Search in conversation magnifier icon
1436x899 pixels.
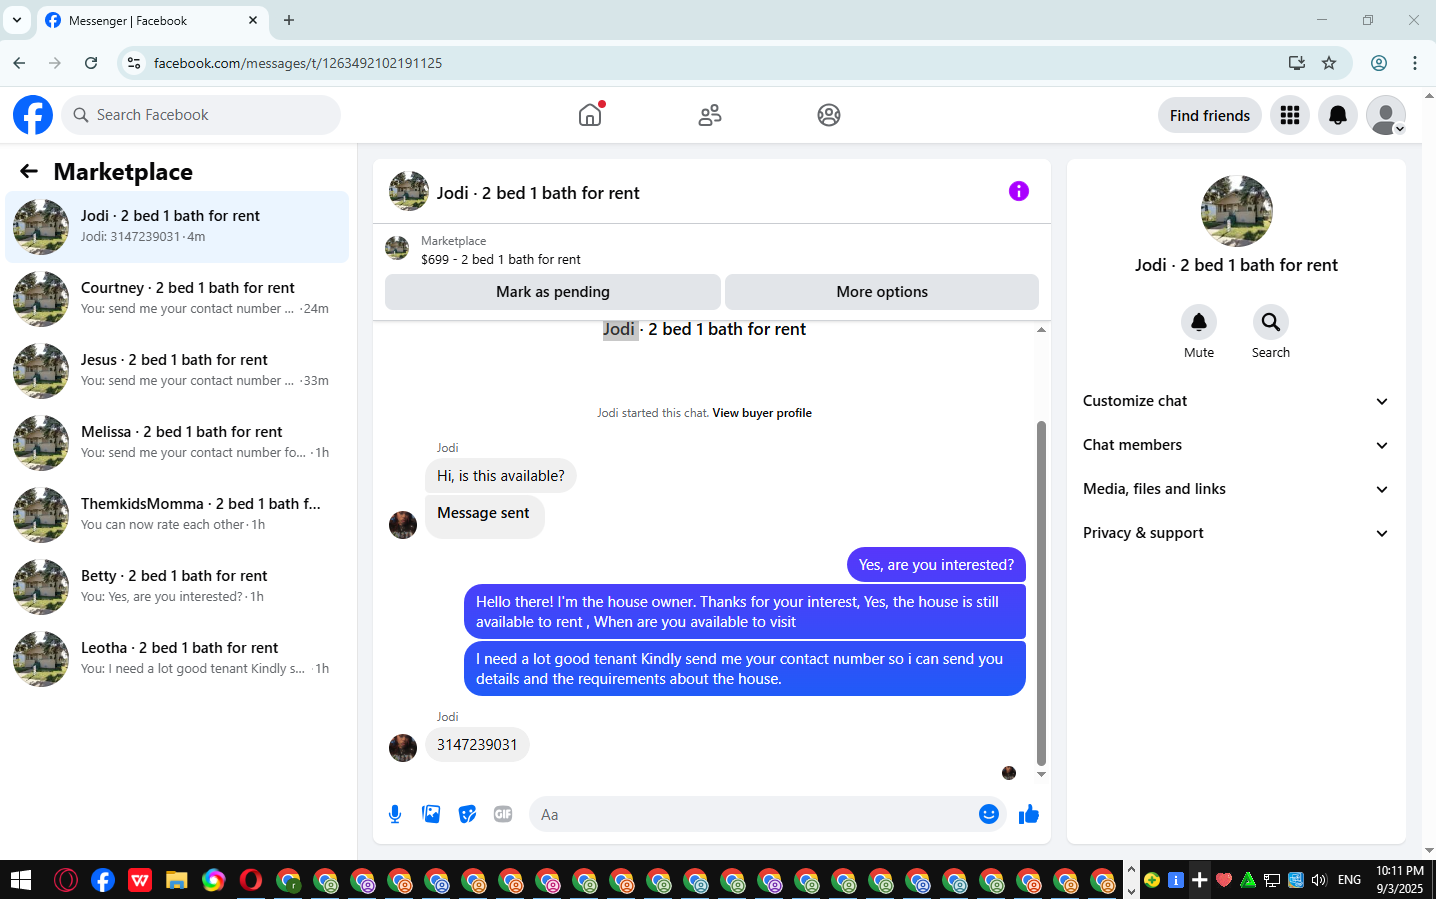pyautogui.click(x=1271, y=322)
